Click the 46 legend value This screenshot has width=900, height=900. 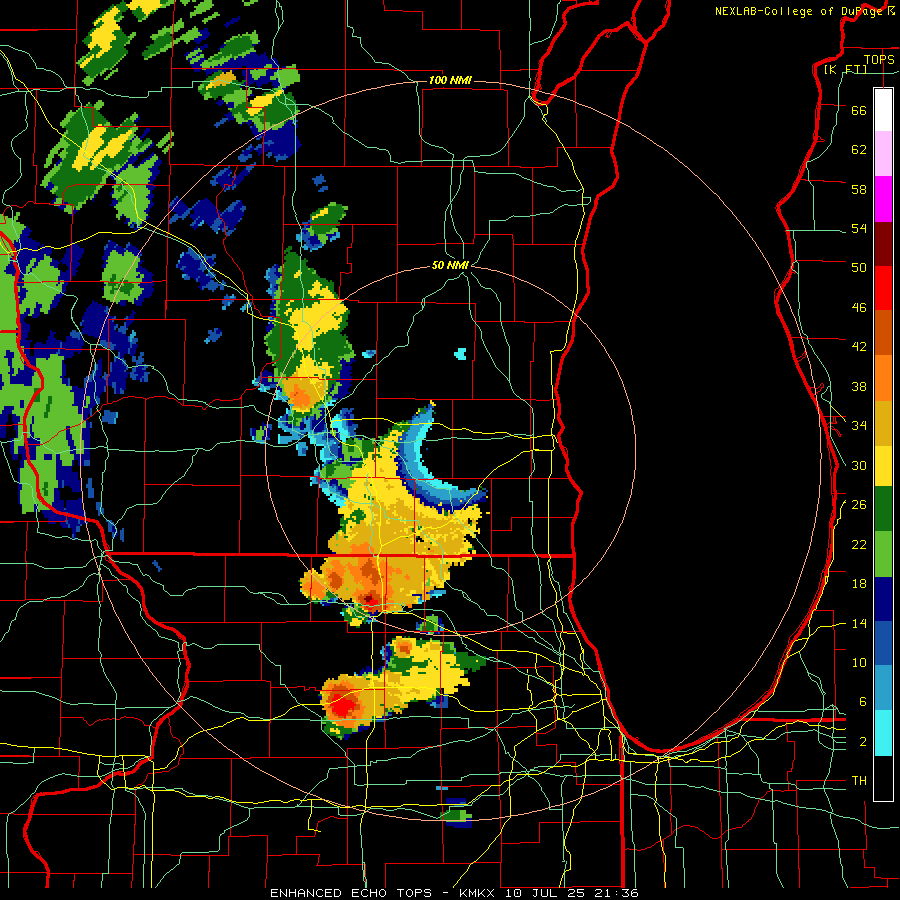(859, 308)
